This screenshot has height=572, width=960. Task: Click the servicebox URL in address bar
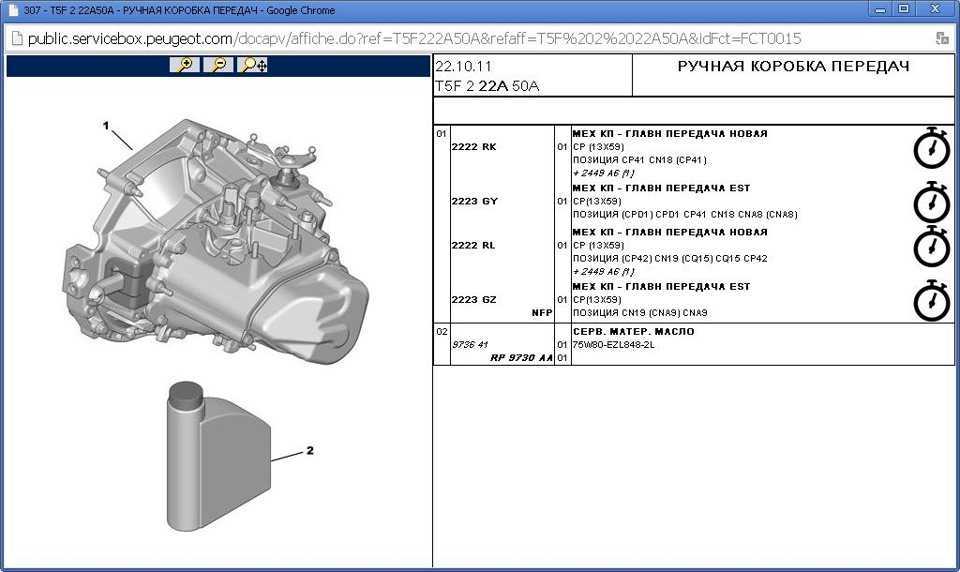pos(414,39)
